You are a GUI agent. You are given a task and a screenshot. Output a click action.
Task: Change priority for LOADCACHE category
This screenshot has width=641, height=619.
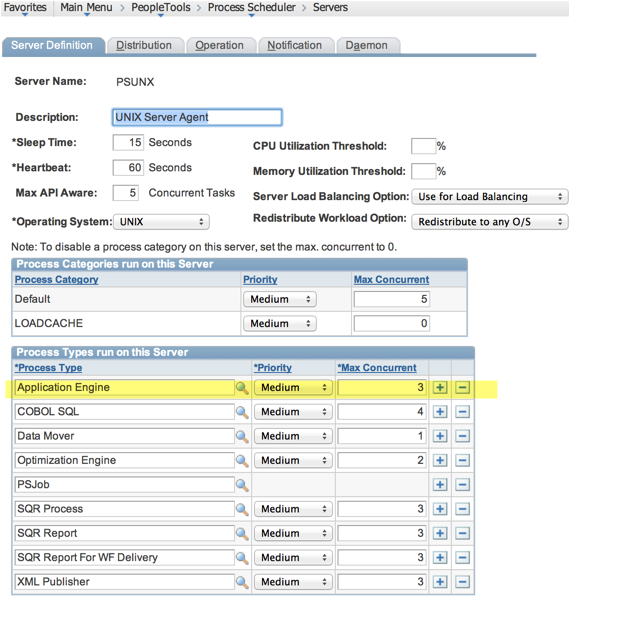click(280, 324)
